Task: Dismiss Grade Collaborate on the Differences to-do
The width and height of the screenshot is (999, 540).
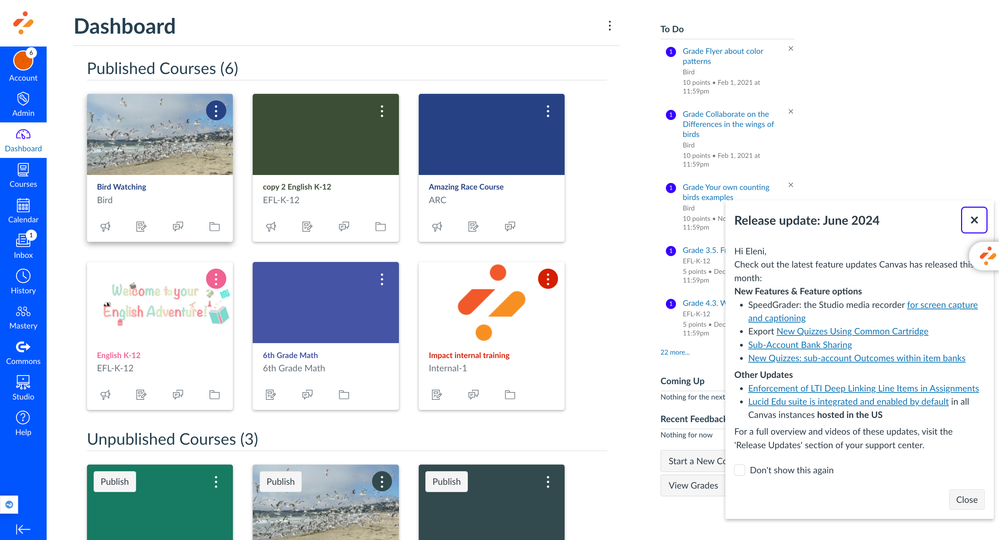Action: pyautogui.click(x=791, y=111)
